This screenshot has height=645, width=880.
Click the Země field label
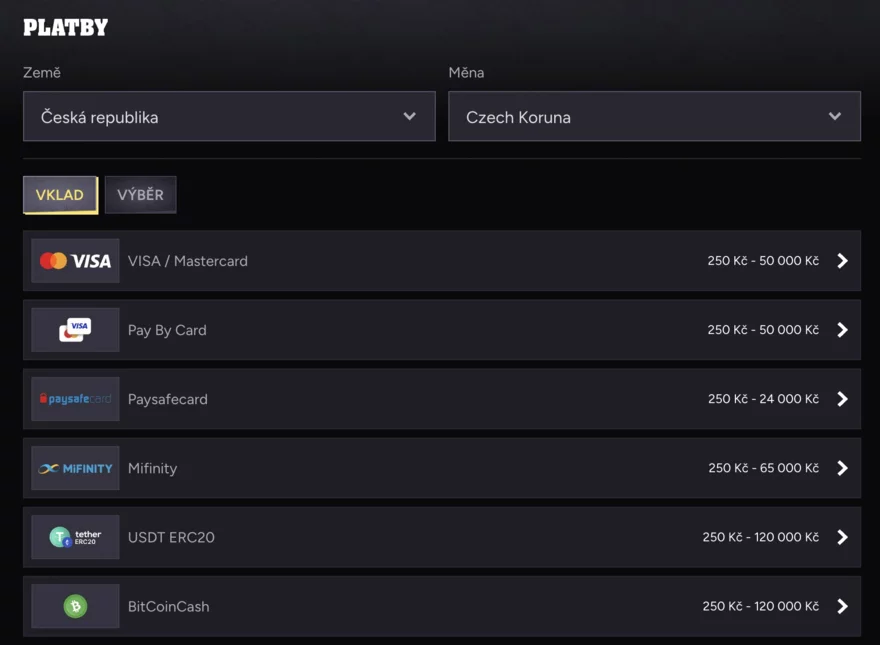42,72
